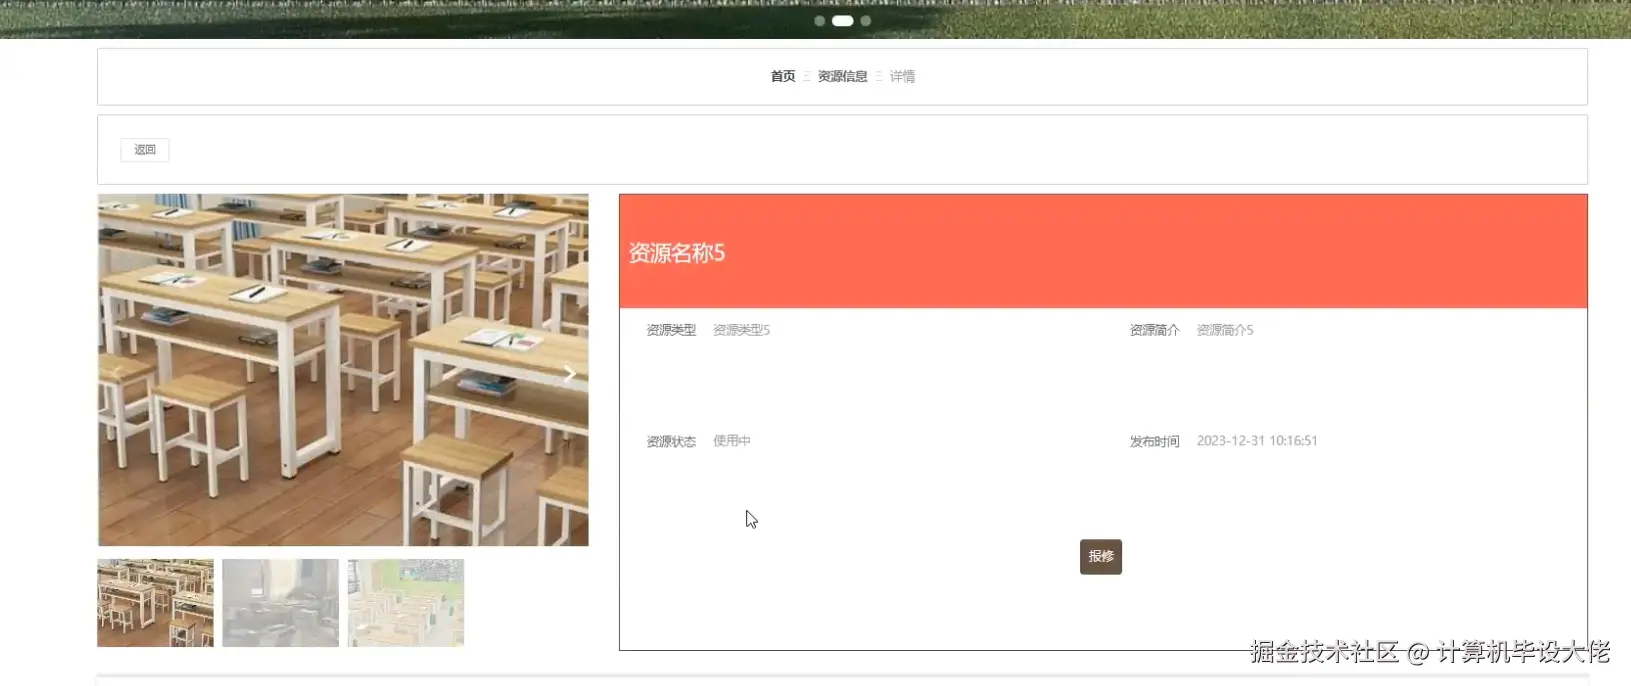Click the 资源名称5 title heading
Viewport: 1631px width, 686px height.
677,253
